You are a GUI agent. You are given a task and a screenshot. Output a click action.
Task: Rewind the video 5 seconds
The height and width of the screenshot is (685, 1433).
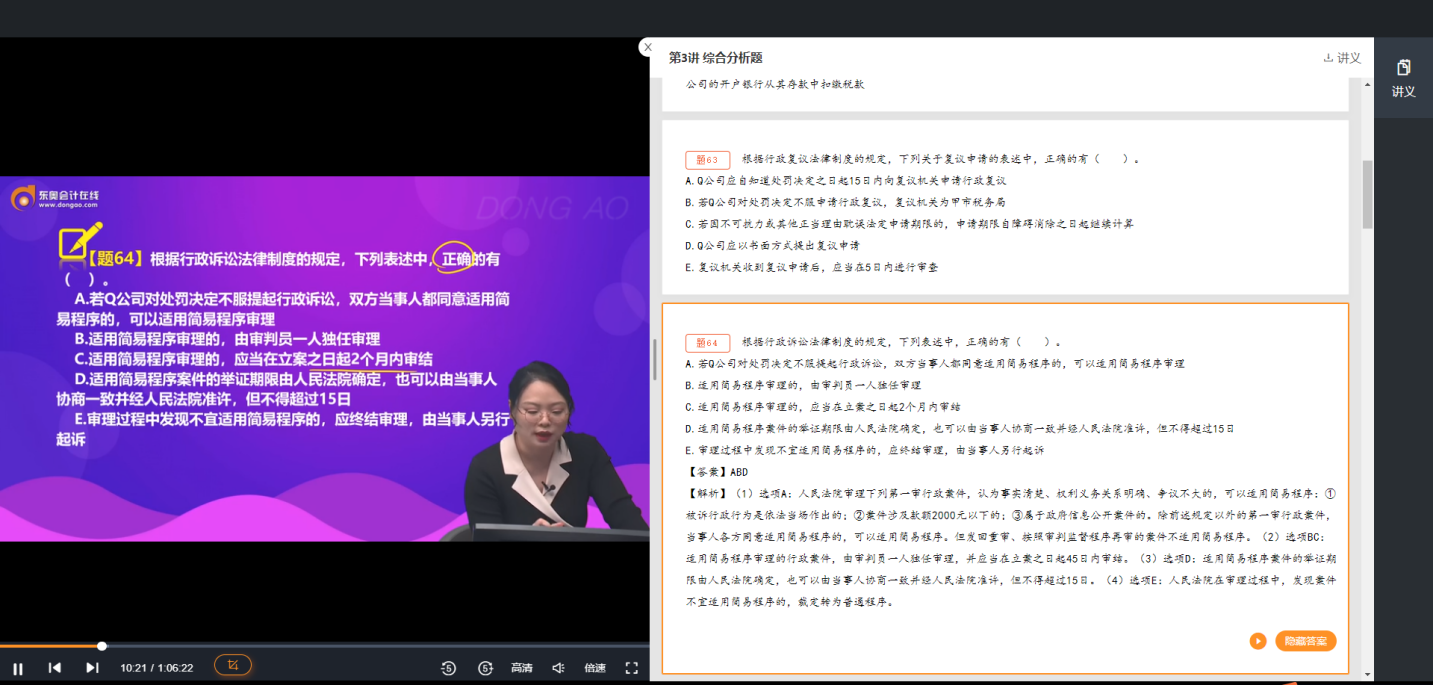448,667
